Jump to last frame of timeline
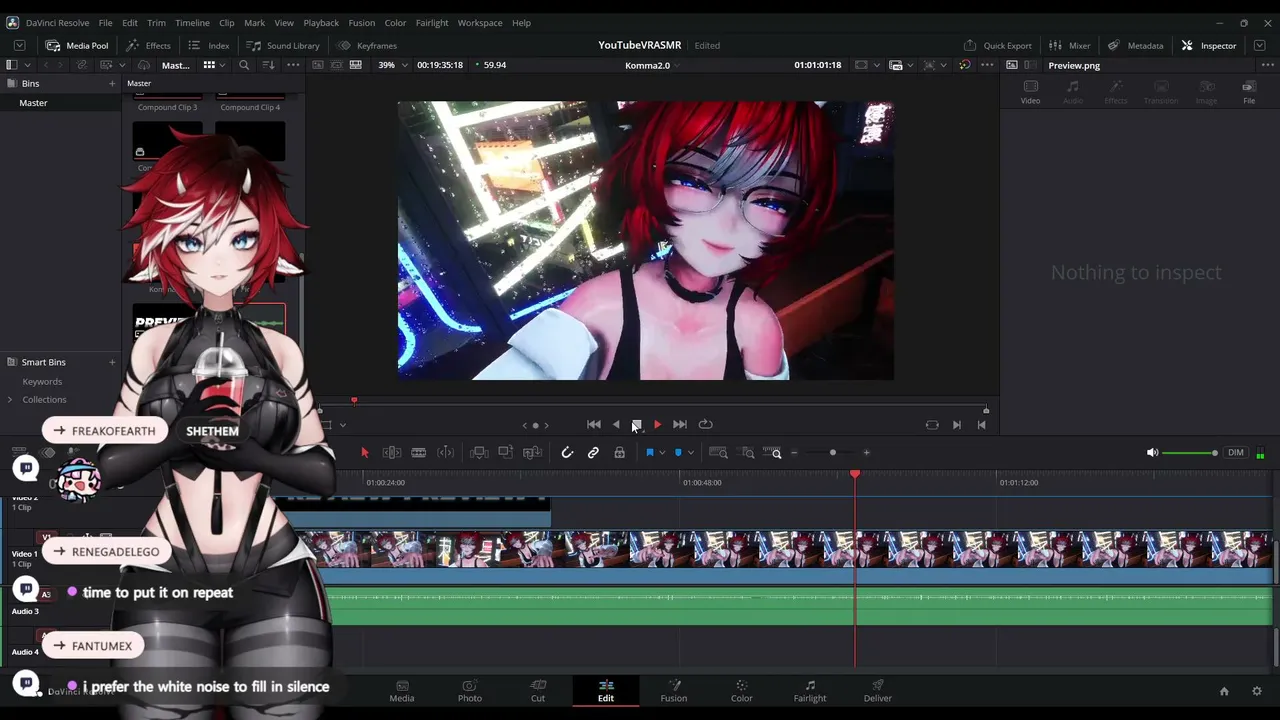 click(680, 425)
